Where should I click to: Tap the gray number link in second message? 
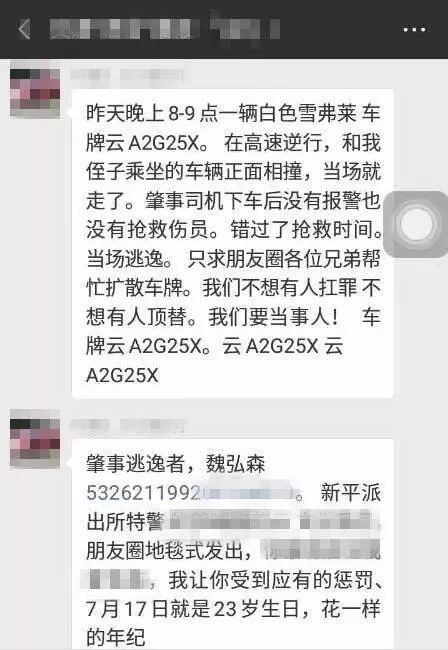(190, 493)
